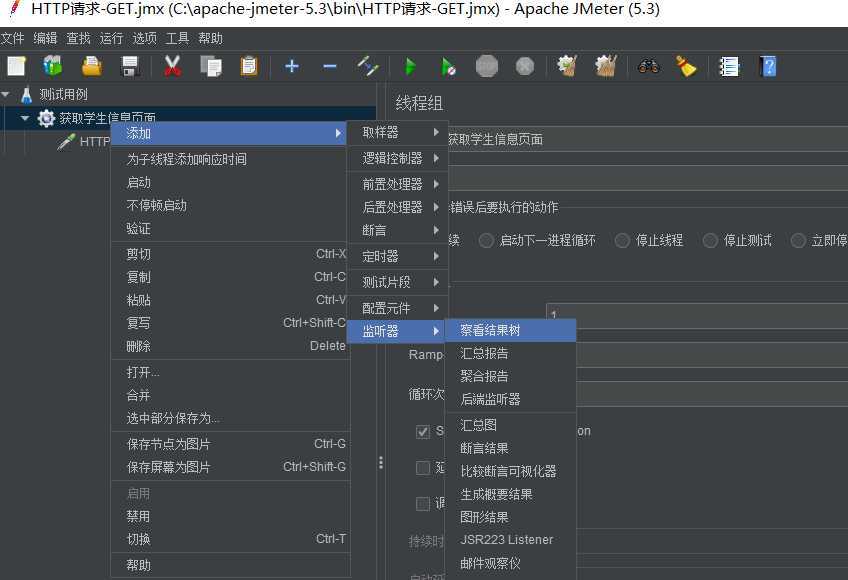Image resolution: width=848 pixels, height=580 pixels.
Task: Expand the 后置处理器 submenu
Action: coord(398,207)
